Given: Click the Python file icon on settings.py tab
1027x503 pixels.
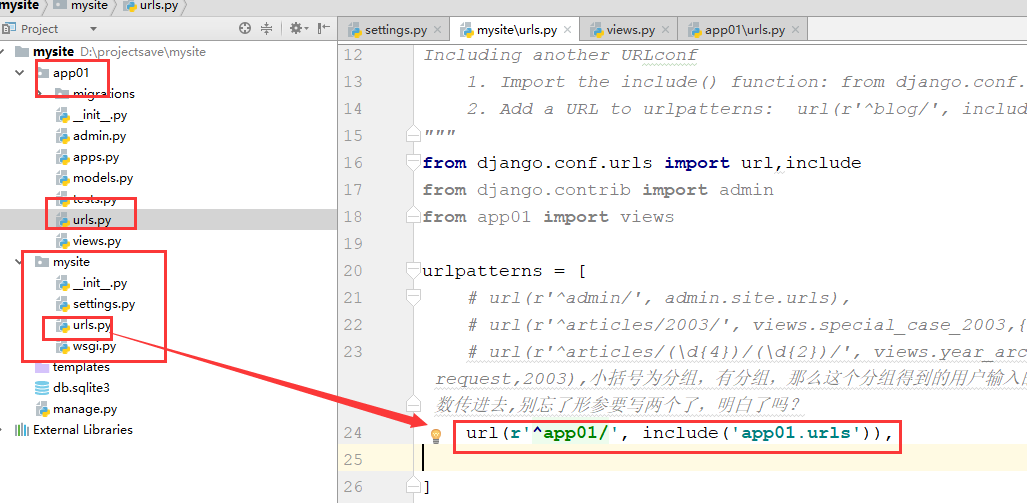Looking at the screenshot, I should tap(356, 30).
